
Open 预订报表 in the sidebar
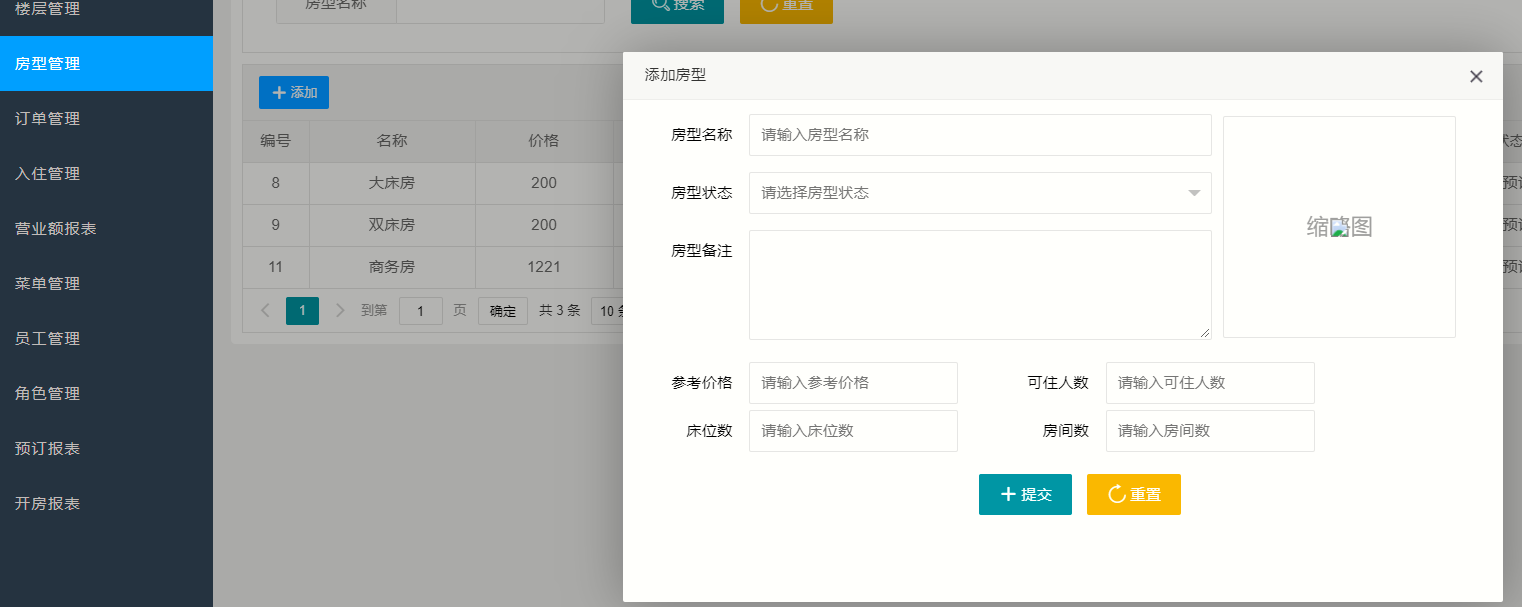tap(106, 448)
